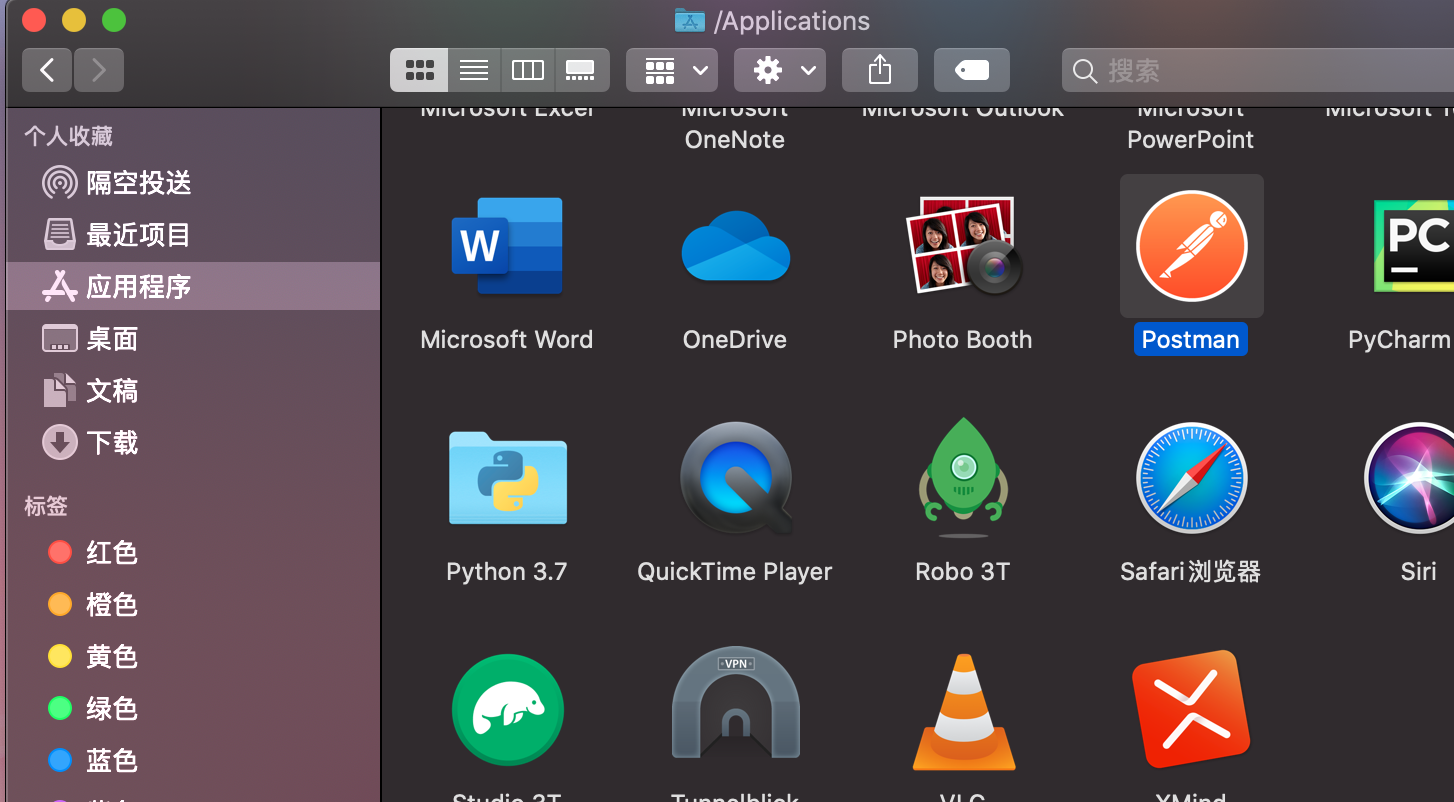Image resolution: width=1454 pixels, height=802 pixels.
Task: Click the 个人收藏 section header
Action: coord(69,136)
